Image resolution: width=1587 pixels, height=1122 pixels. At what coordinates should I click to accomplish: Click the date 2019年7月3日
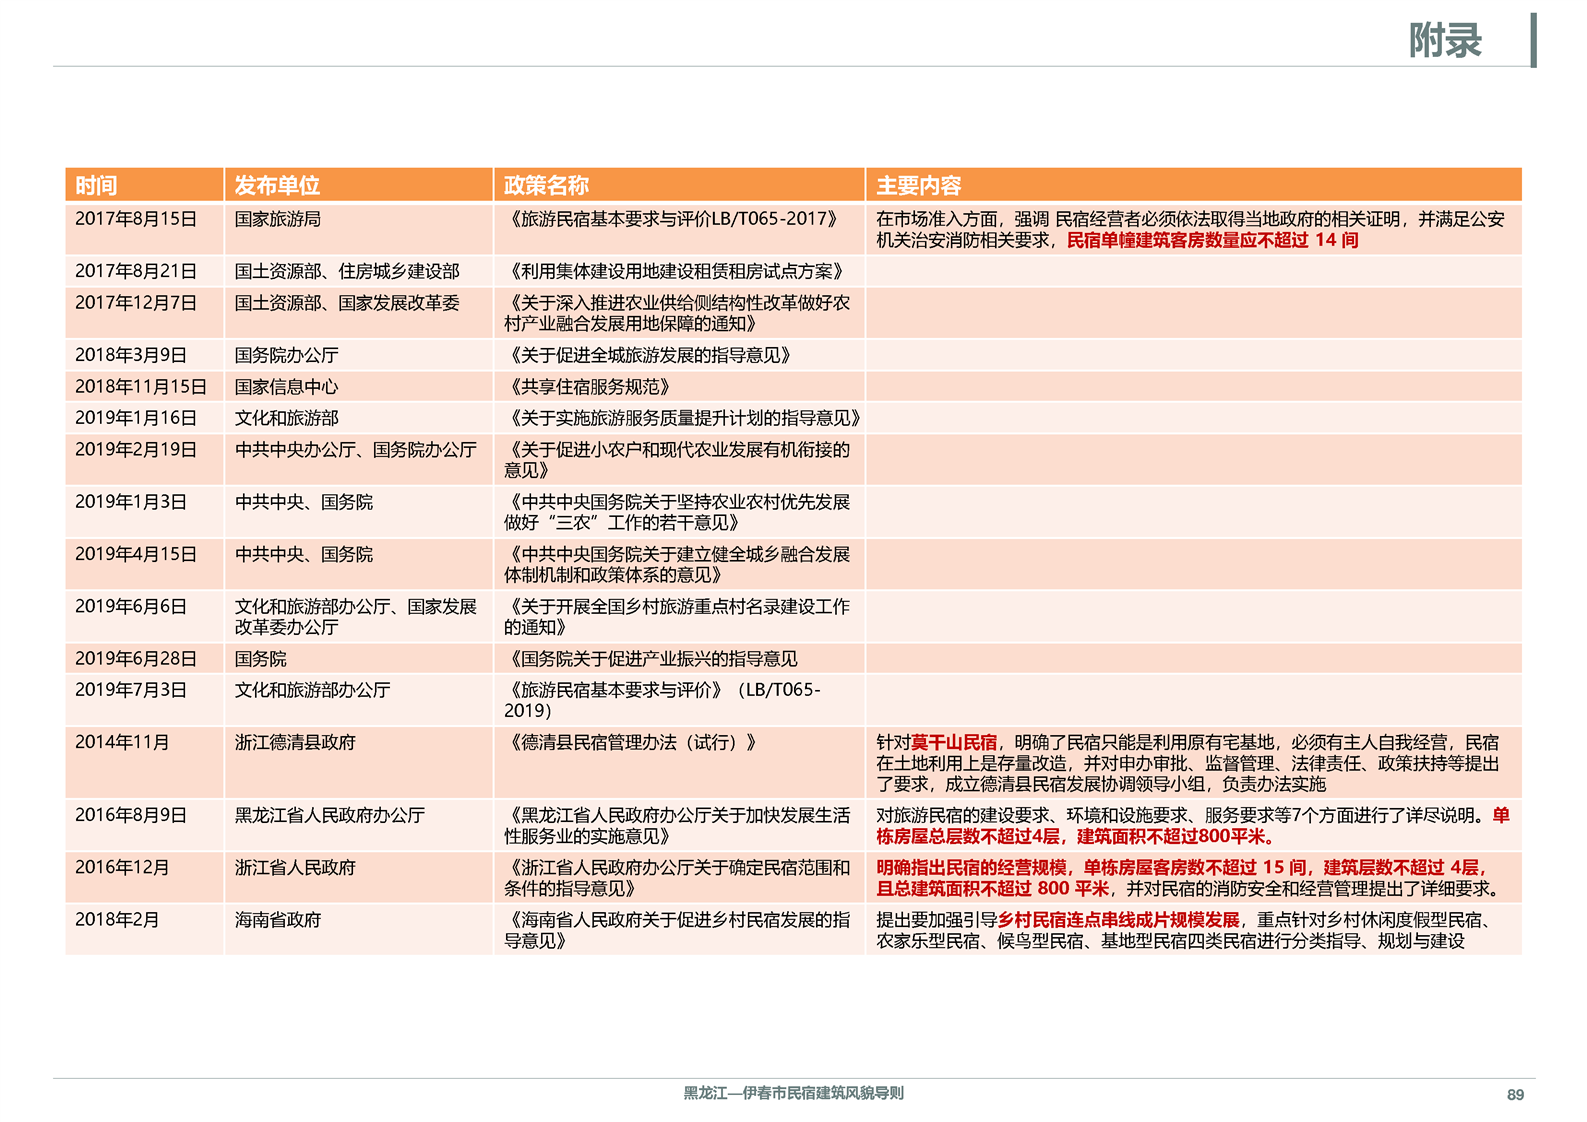[131, 690]
